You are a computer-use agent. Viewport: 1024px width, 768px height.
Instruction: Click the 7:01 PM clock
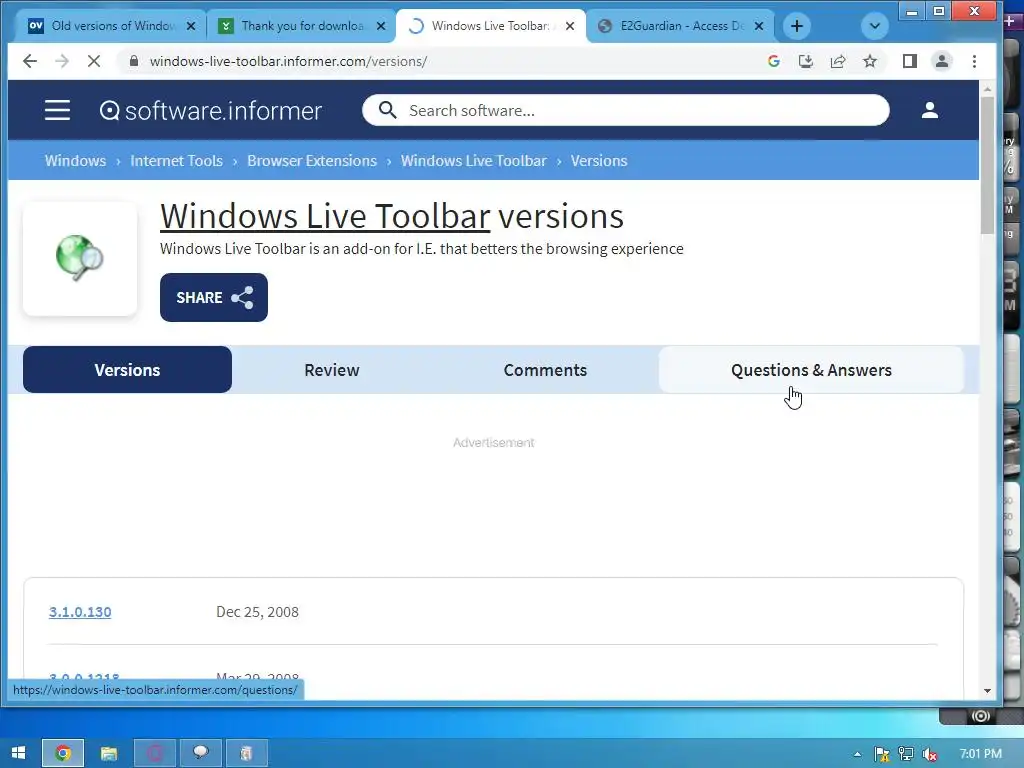point(980,754)
